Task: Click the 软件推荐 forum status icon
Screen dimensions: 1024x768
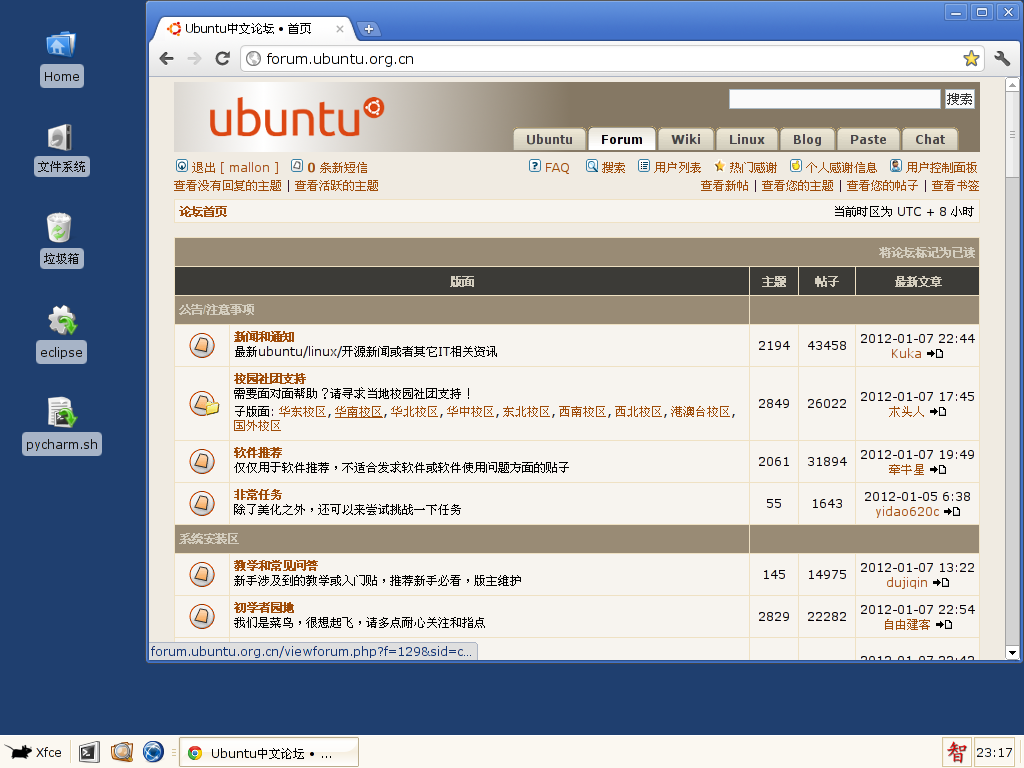Action: point(202,462)
